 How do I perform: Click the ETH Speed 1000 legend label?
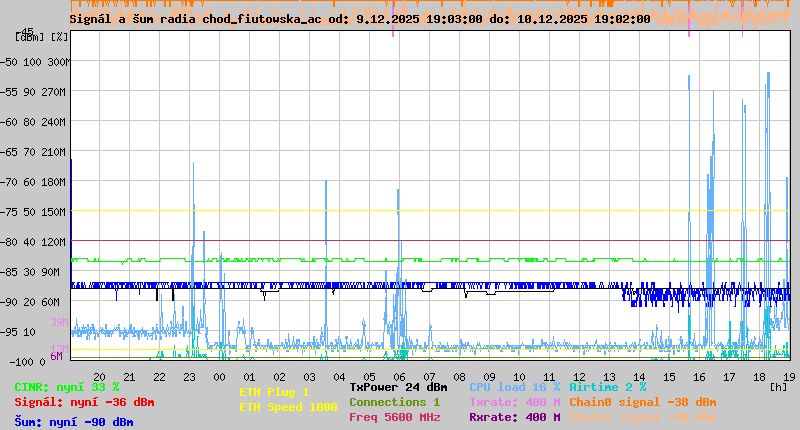[288, 407]
